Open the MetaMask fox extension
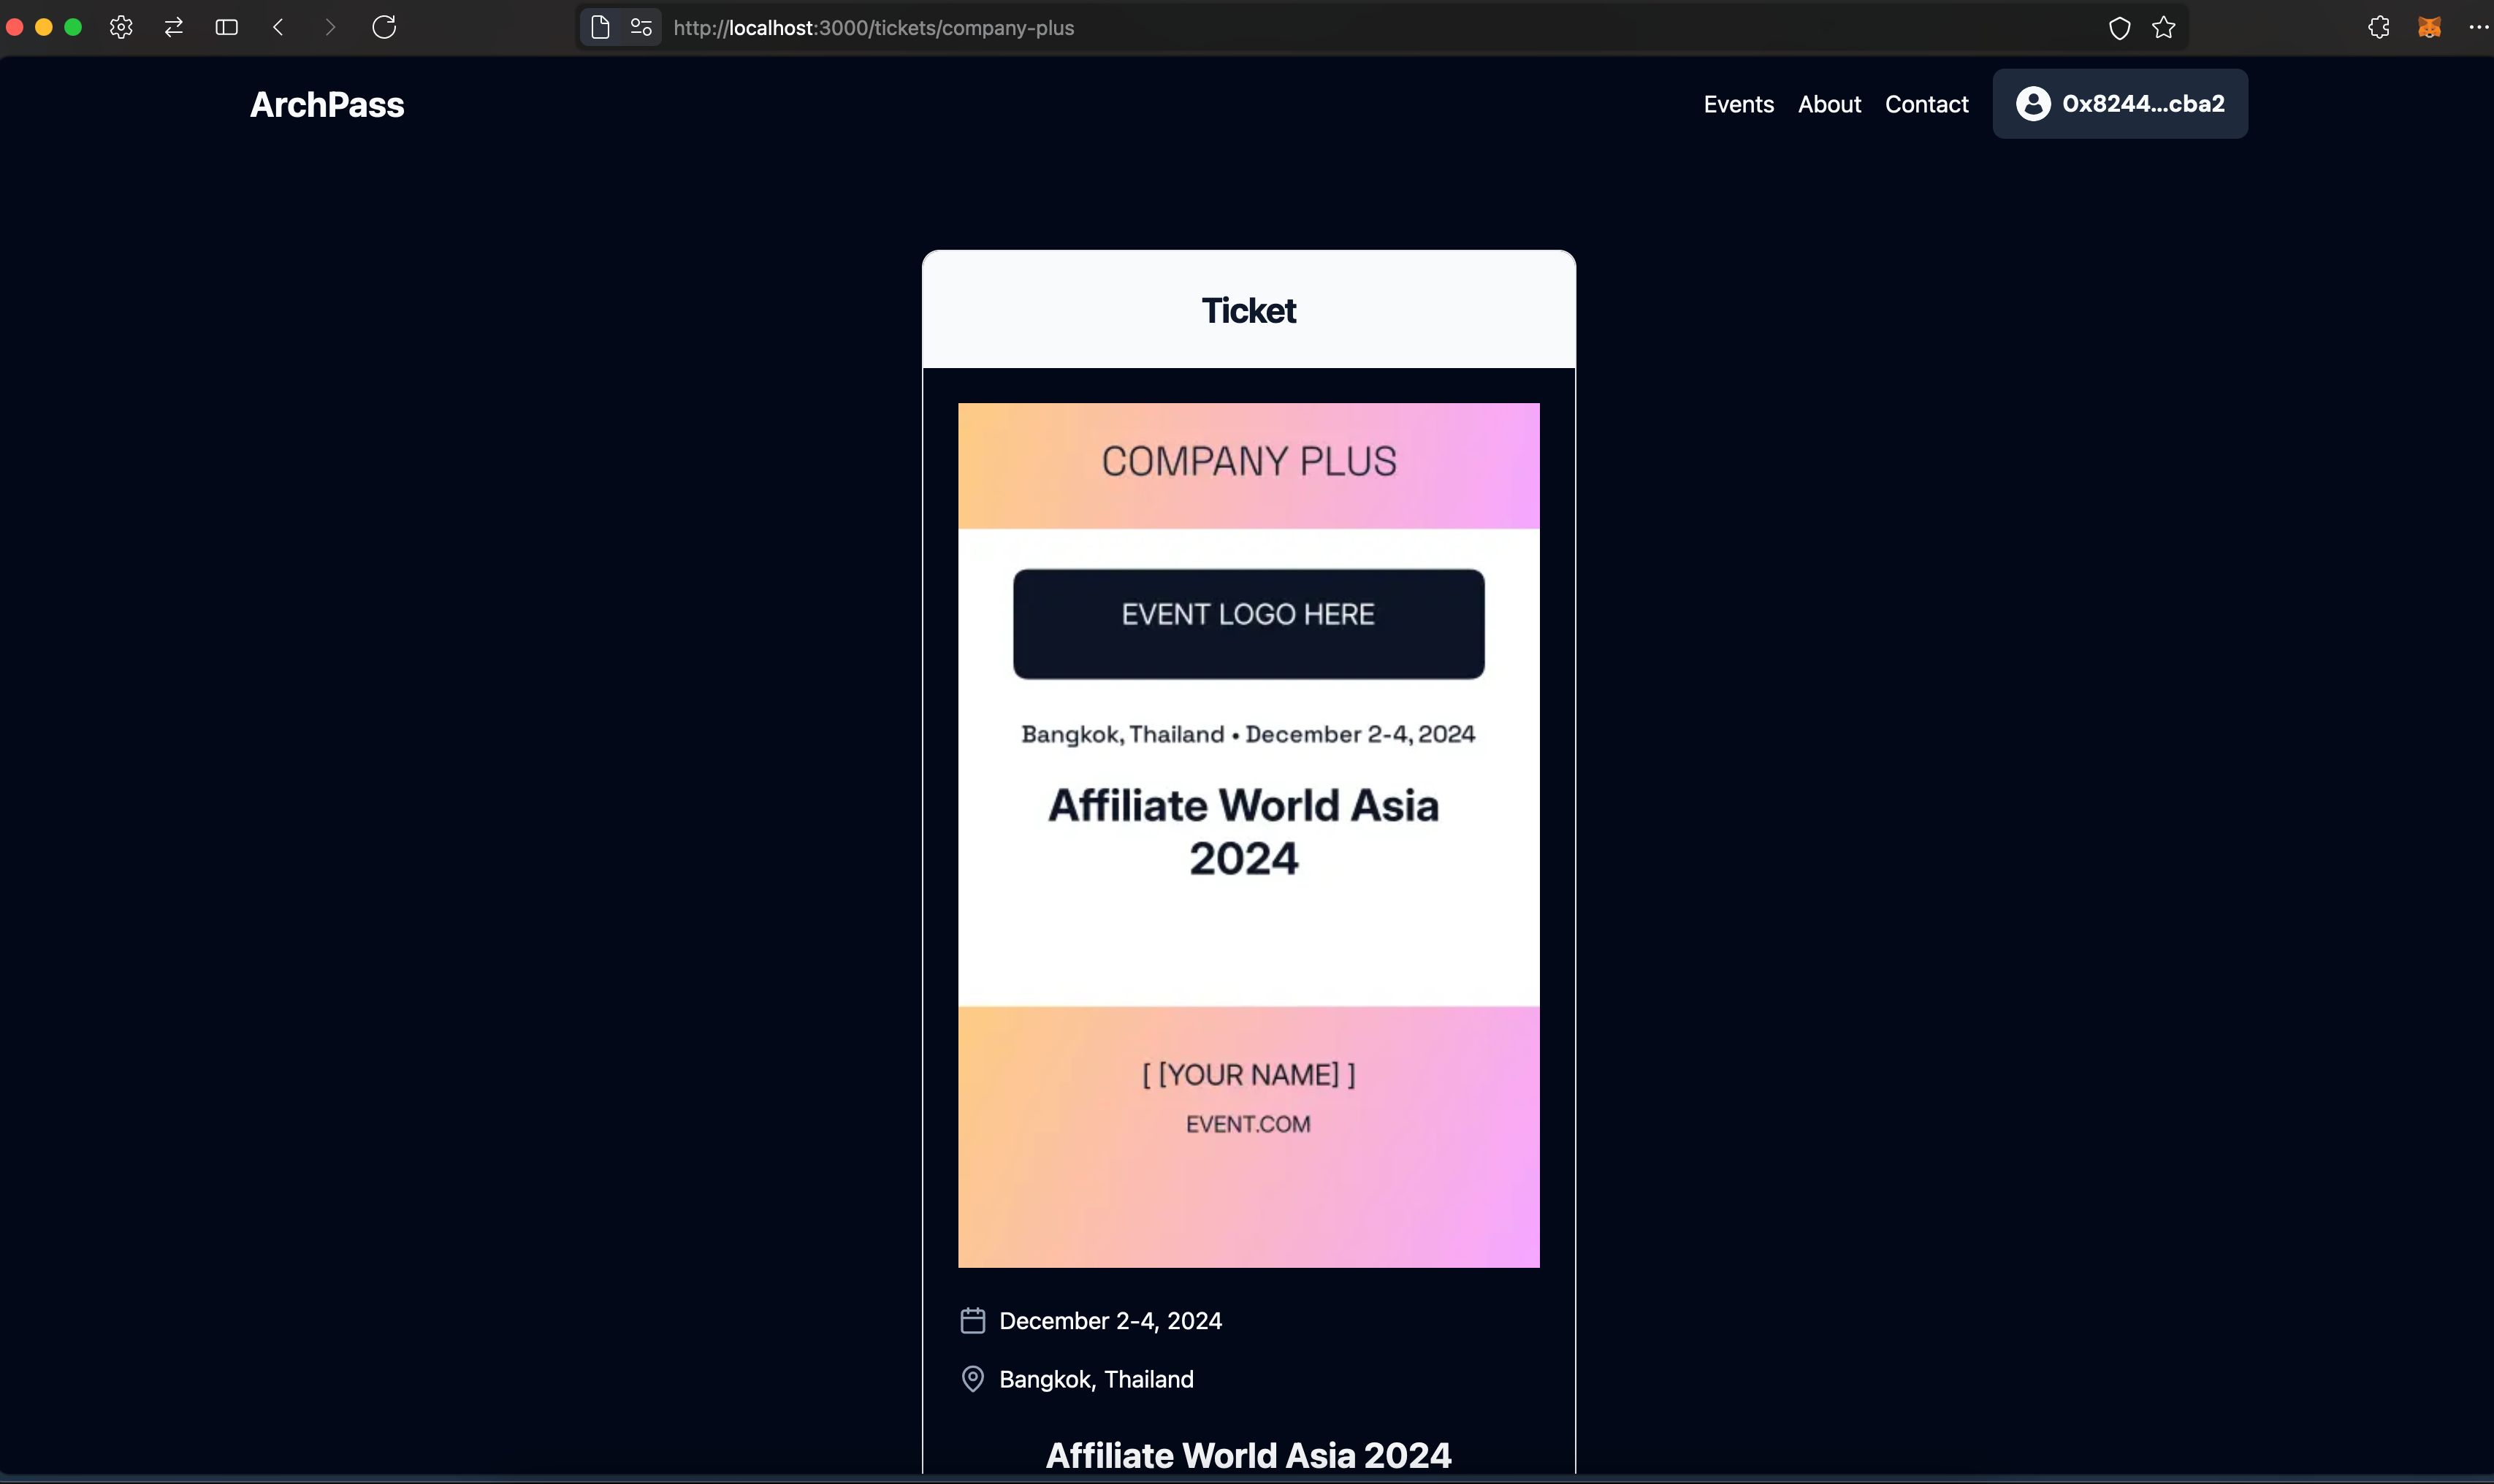This screenshot has height=1484, width=2494. [x=2429, y=27]
